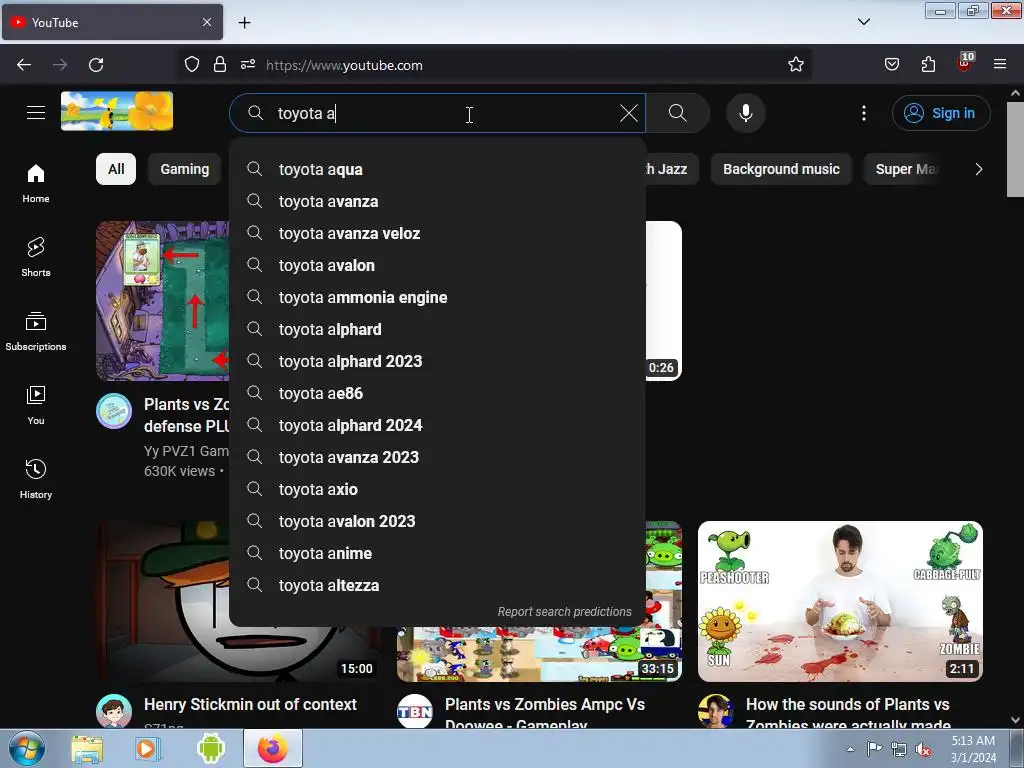The height and width of the screenshot is (768, 1024).
Task: Open a new browser tab
Action: [x=244, y=23]
